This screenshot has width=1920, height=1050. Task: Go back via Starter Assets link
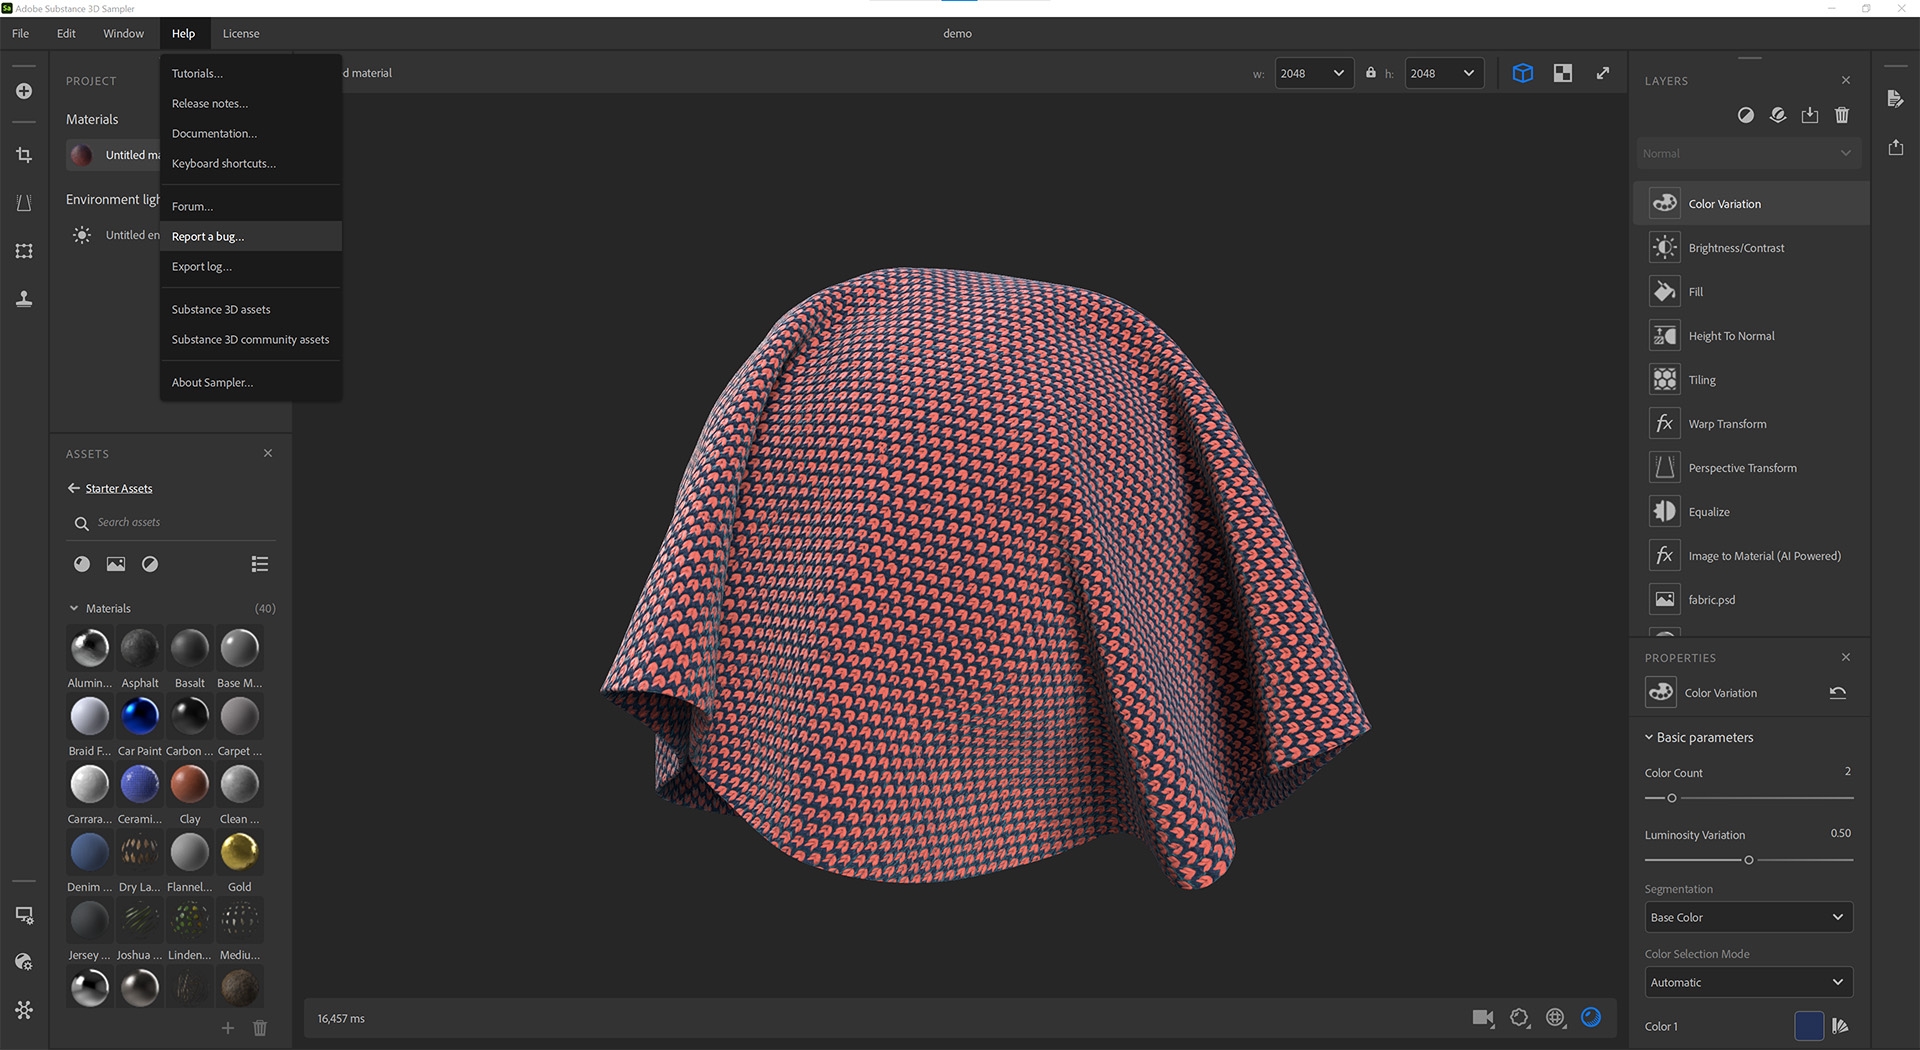click(x=118, y=489)
